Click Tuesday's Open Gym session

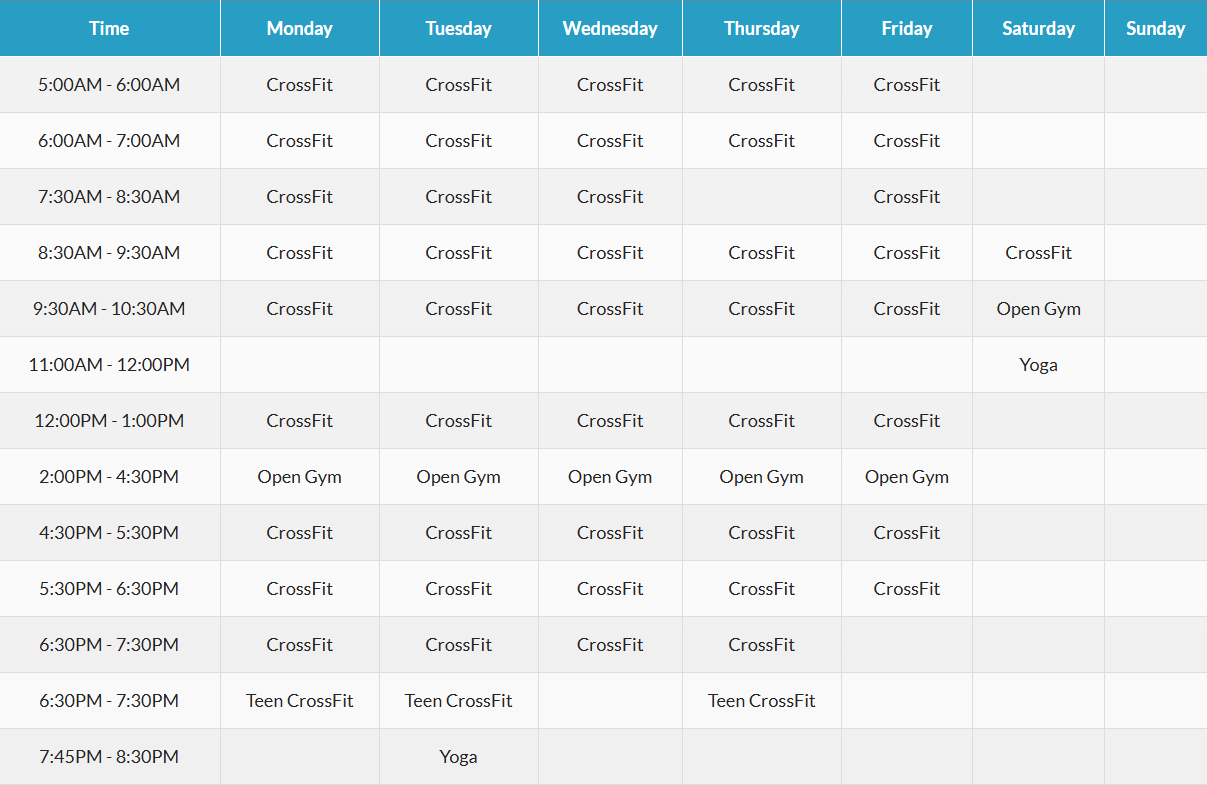pos(458,477)
